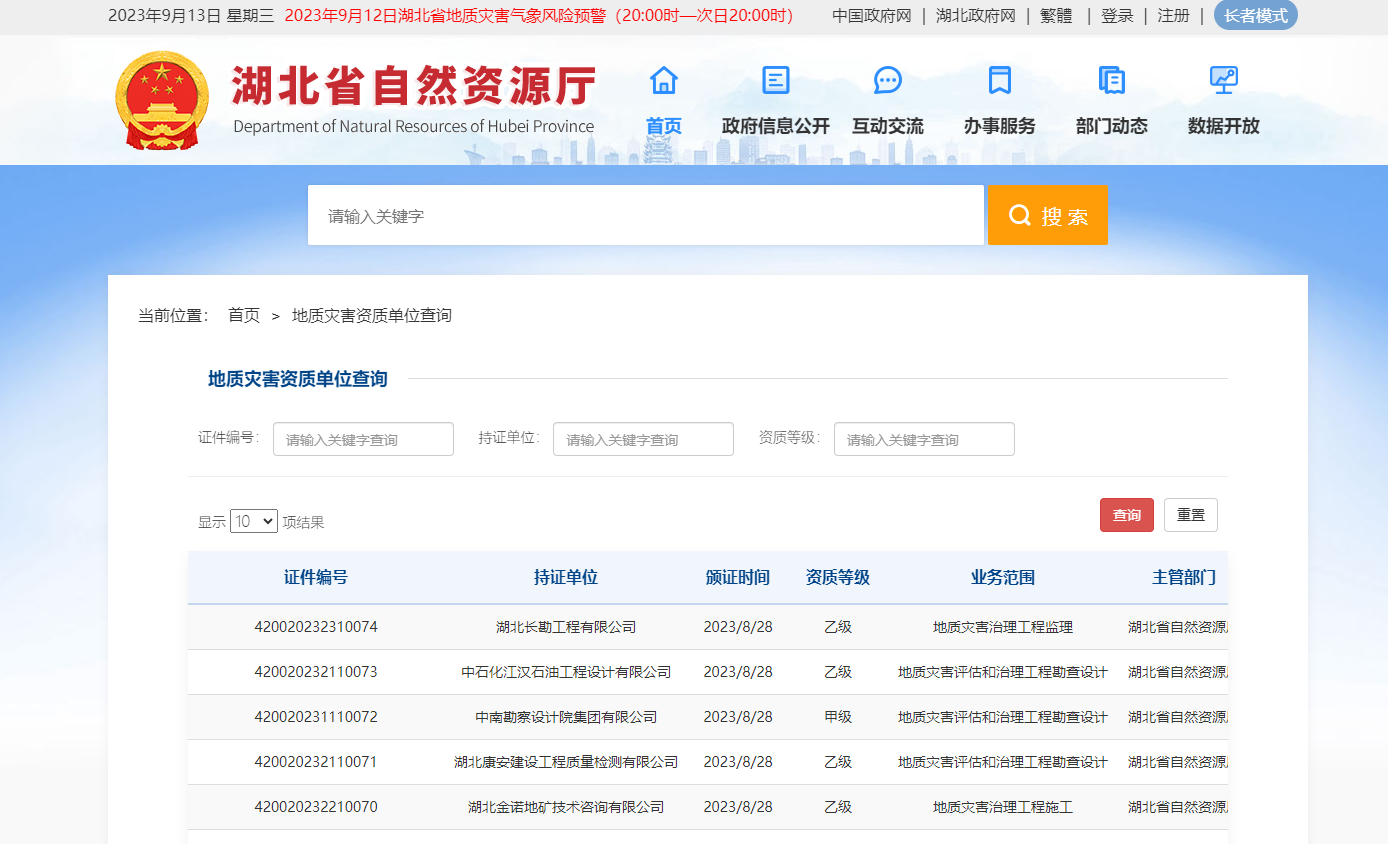Click into the 持证单位 filter input
Image resolution: width=1388 pixels, height=844 pixels.
(643, 439)
